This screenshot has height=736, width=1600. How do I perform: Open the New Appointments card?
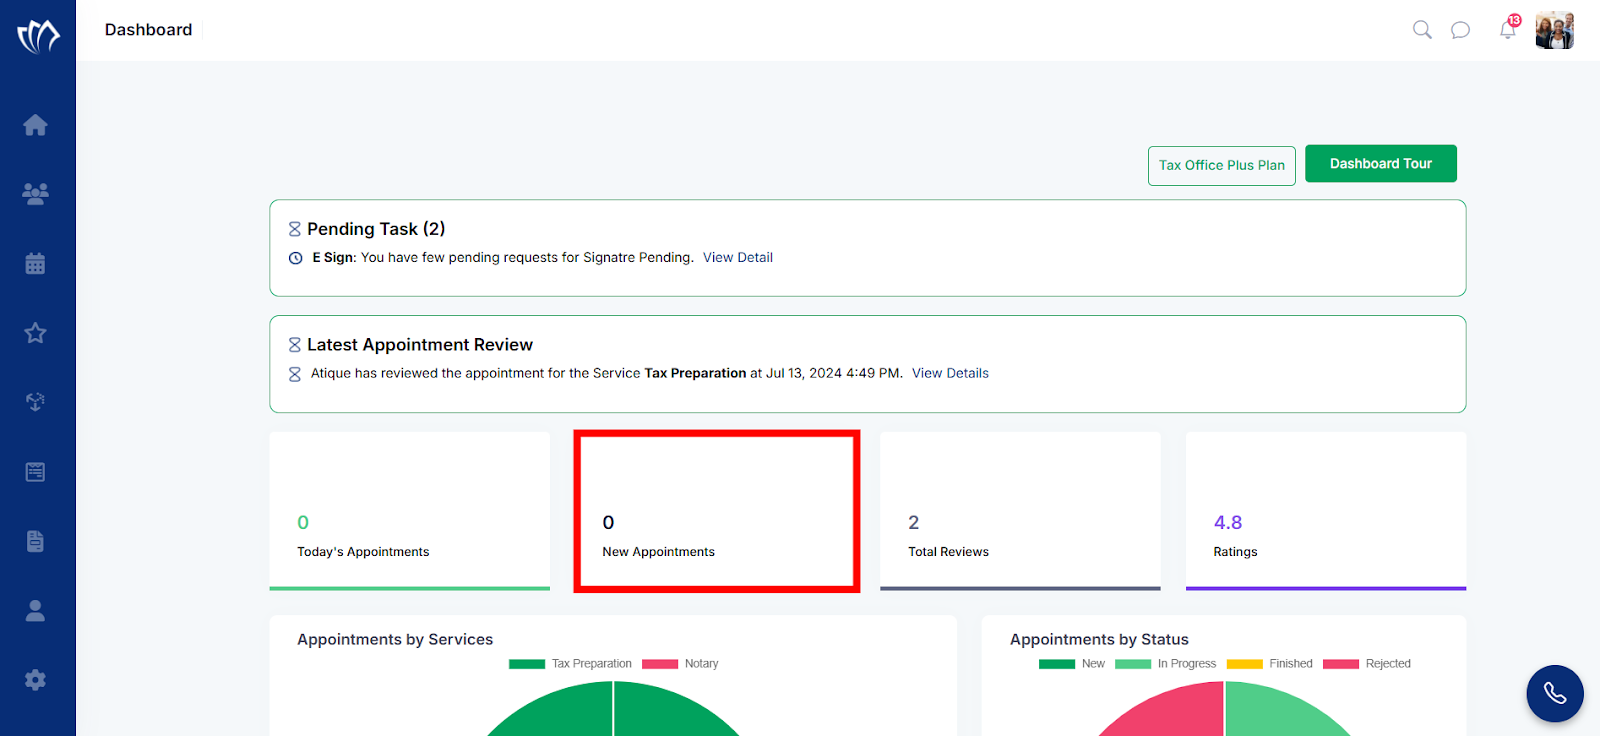click(x=717, y=511)
